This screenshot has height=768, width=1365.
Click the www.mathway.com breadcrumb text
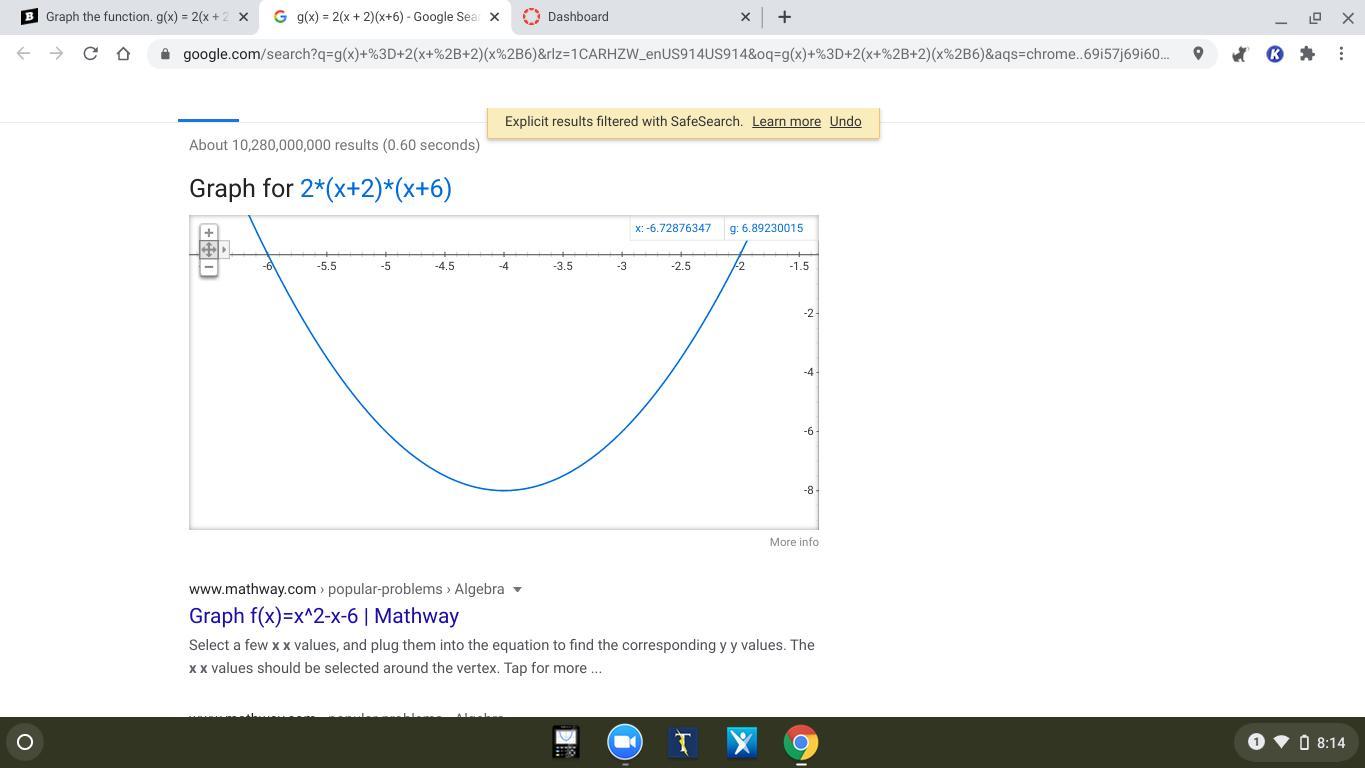pyautogui.click(x=252, y=589)
